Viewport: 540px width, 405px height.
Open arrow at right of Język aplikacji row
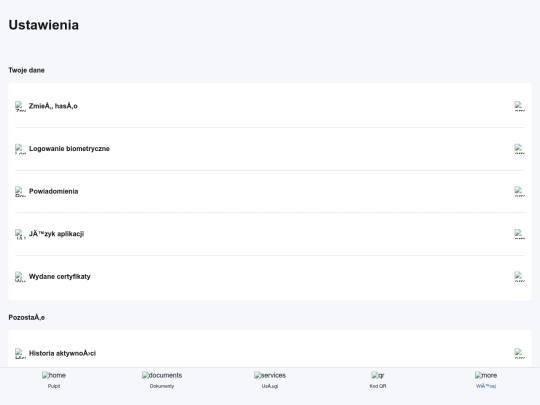pos(520,234)
